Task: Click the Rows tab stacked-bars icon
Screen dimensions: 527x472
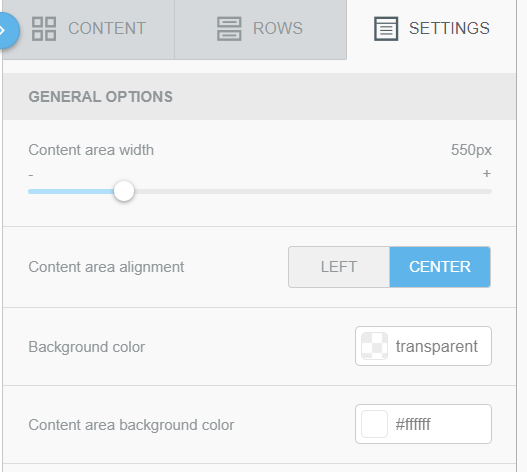Action: click(229, 29)
